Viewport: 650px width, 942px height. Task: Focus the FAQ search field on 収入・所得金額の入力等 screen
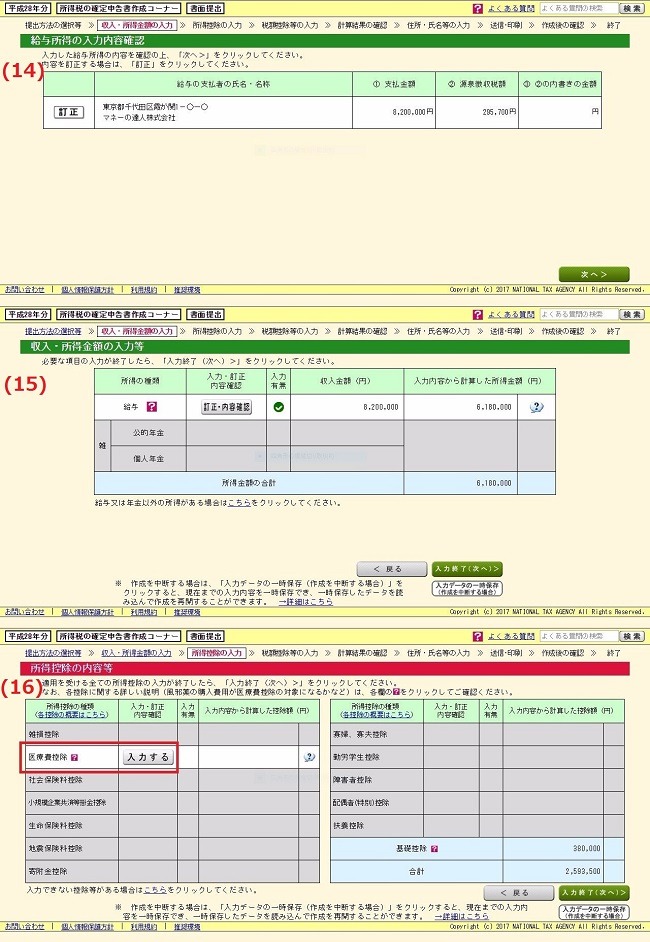(x=579, y=314)
